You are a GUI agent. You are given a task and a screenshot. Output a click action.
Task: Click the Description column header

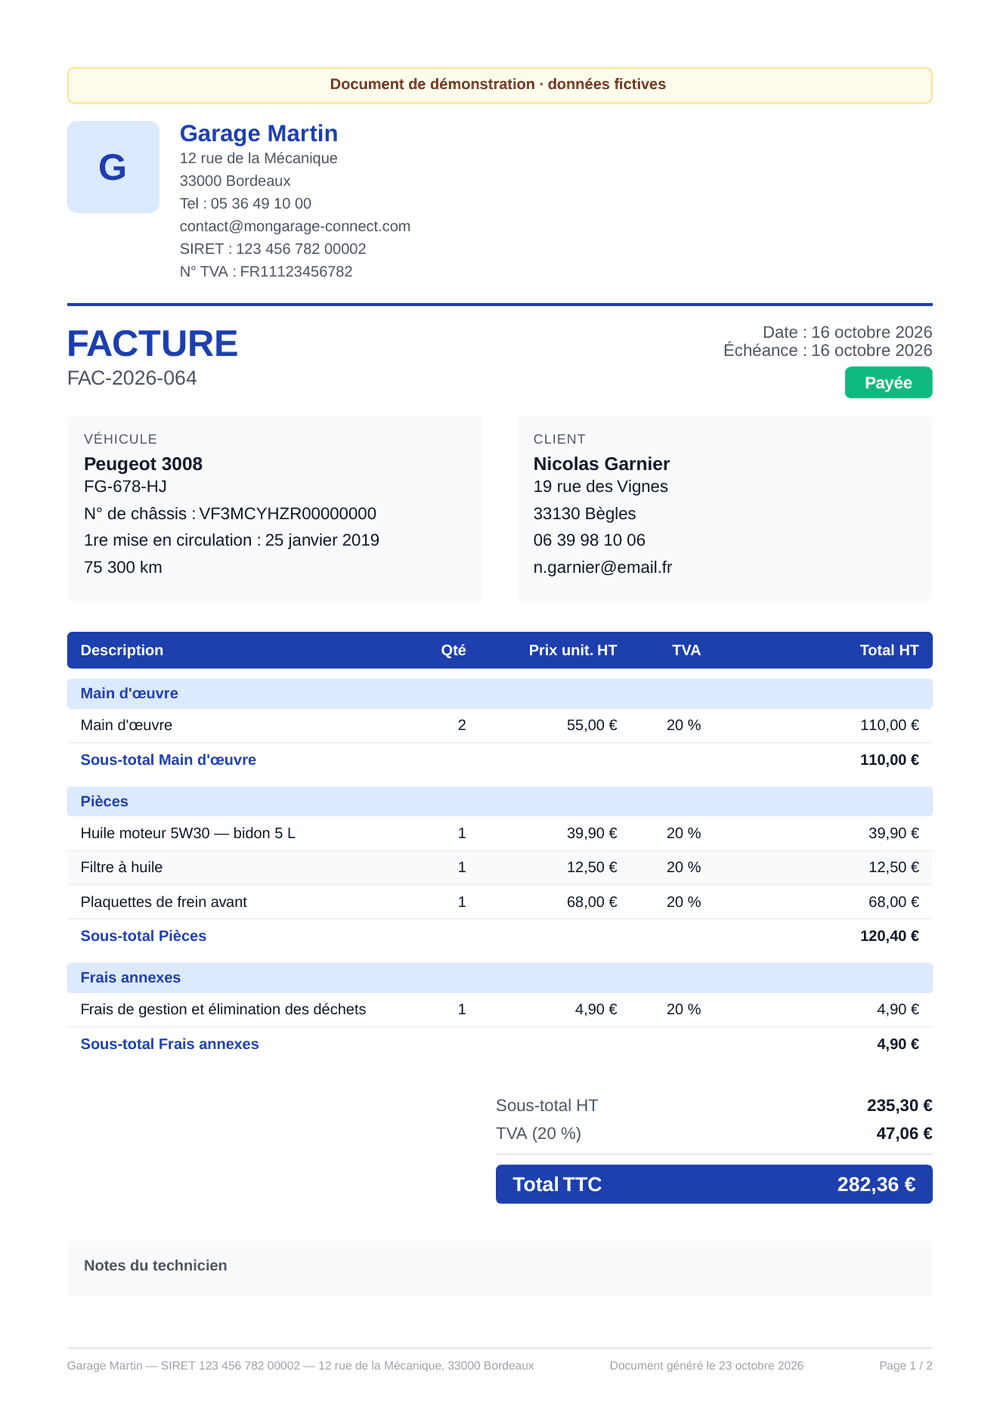(122, 650)
